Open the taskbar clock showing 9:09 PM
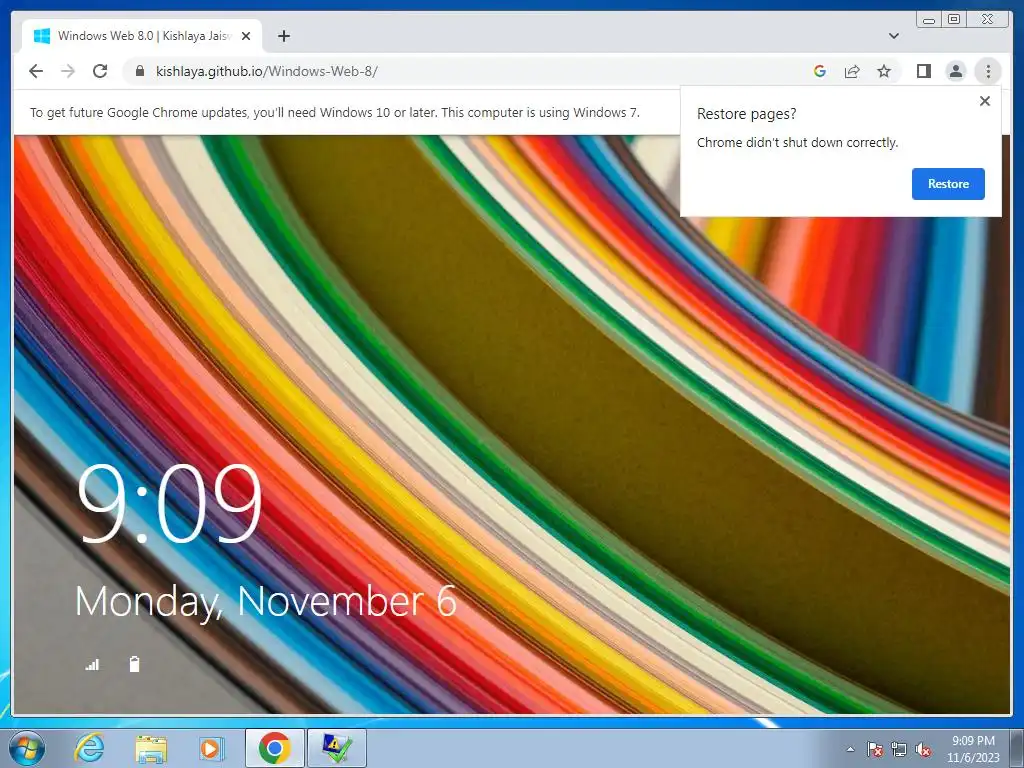The width and height of the screenshot is (1024, 768). 973,749
